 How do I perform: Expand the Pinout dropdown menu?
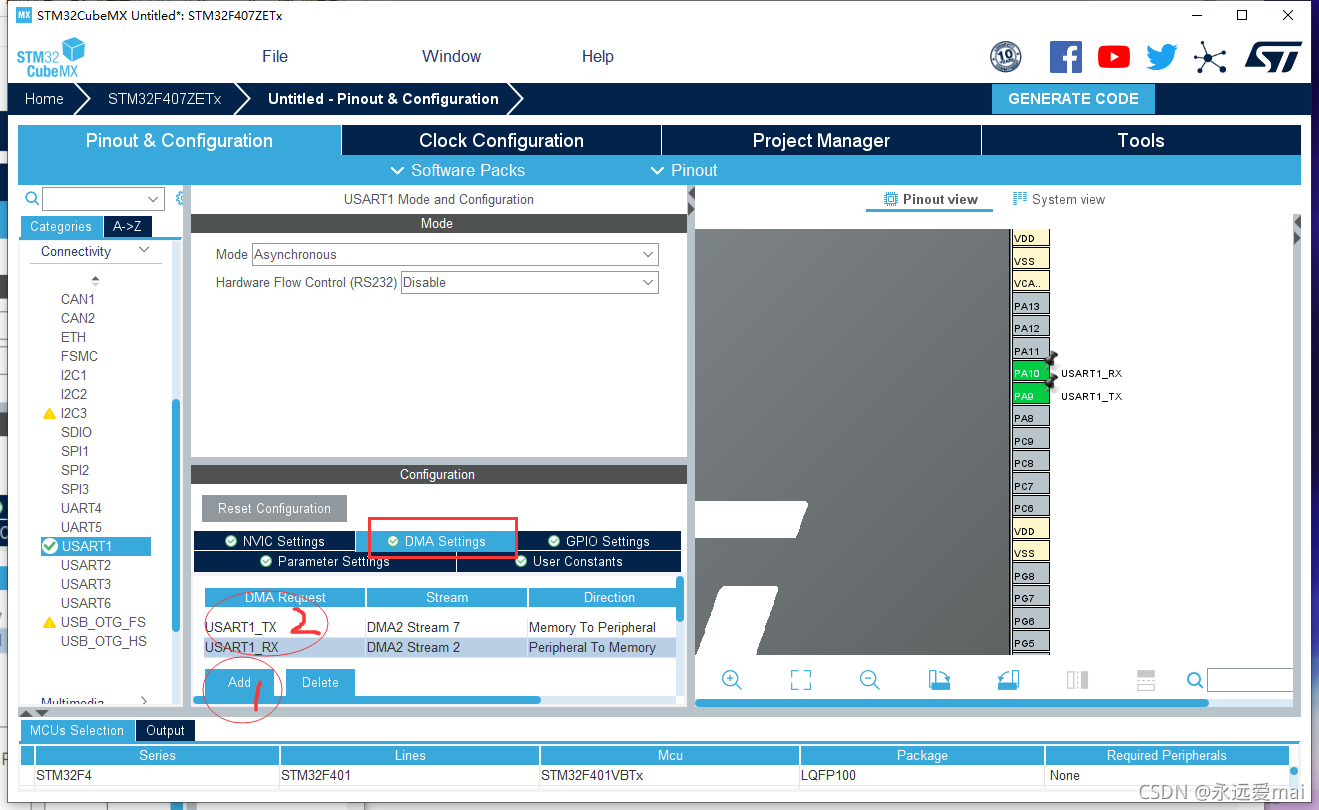684,170
